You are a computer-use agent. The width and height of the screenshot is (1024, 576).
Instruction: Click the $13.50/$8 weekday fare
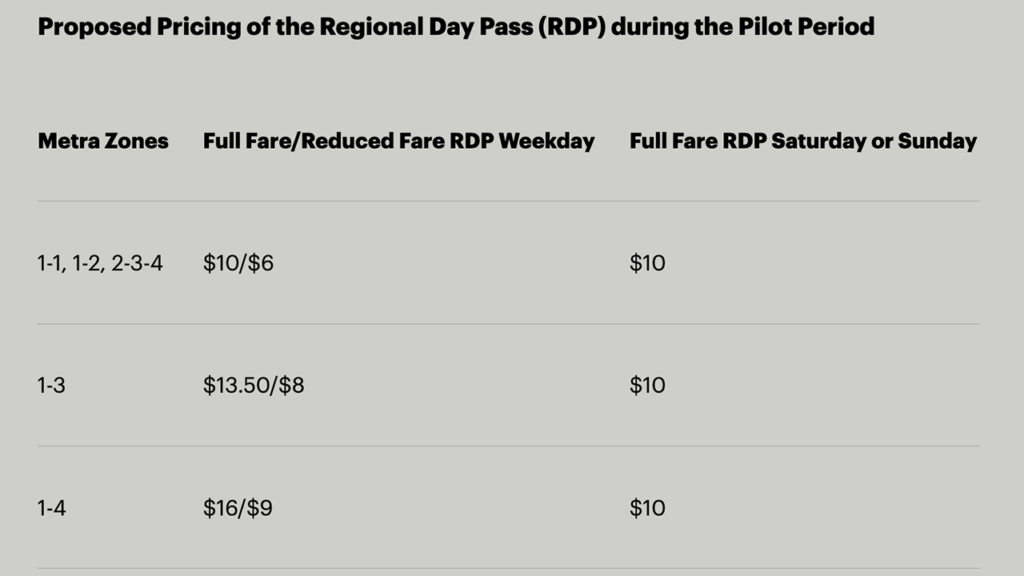click(x=253, y=386)
